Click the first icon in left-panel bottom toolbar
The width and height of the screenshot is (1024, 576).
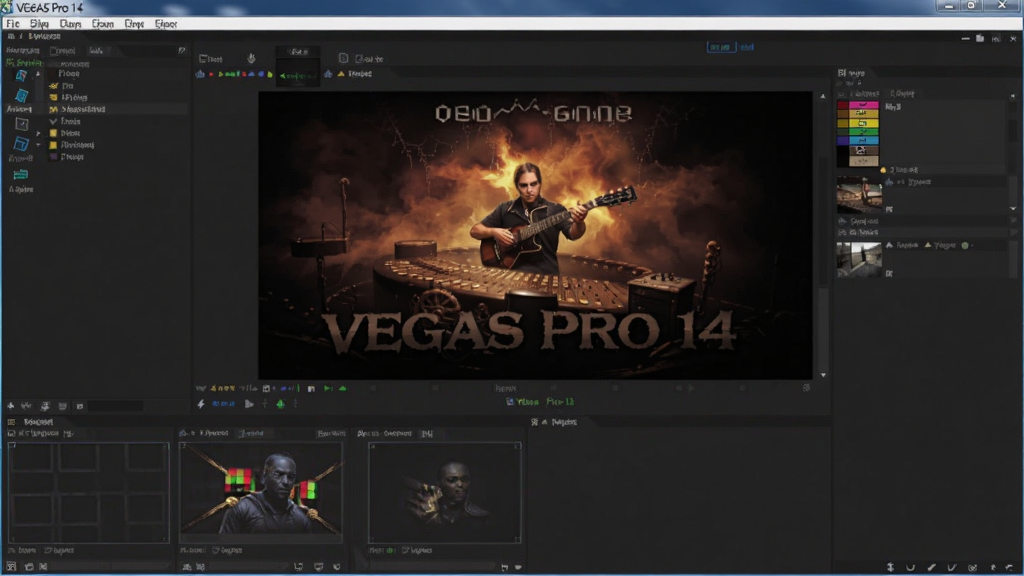10,406
